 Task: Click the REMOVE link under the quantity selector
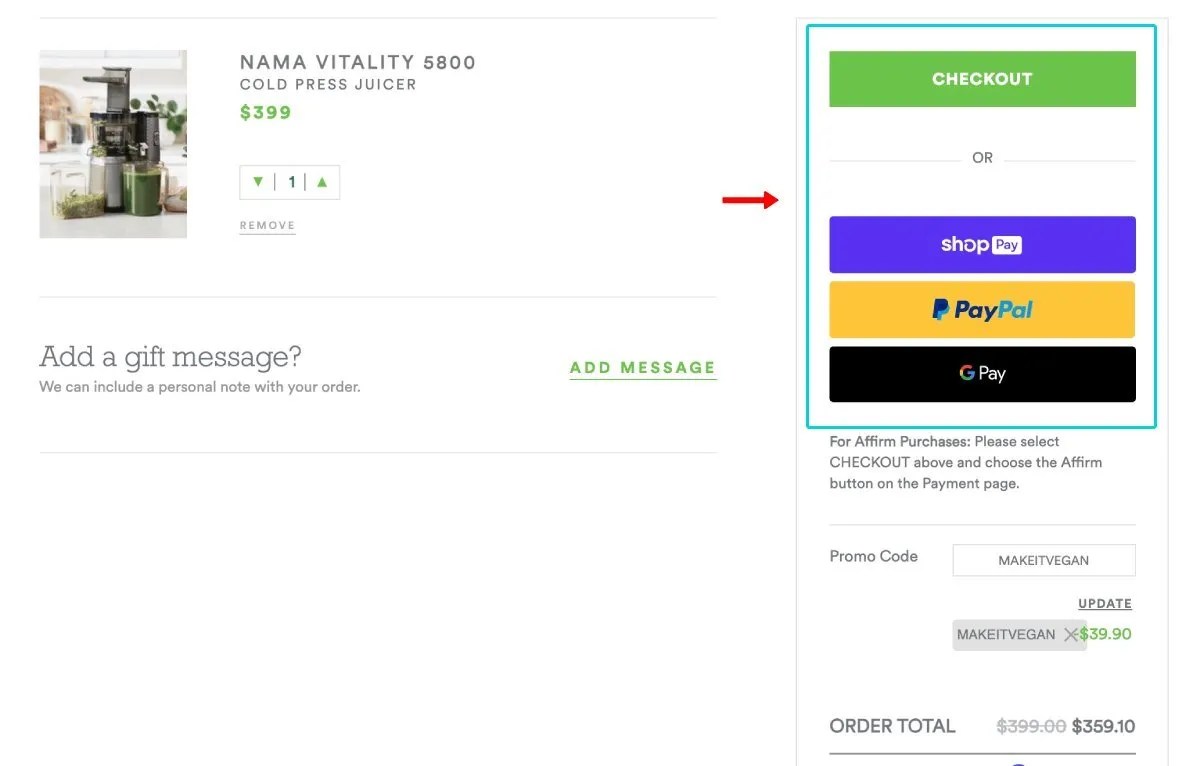266,225
